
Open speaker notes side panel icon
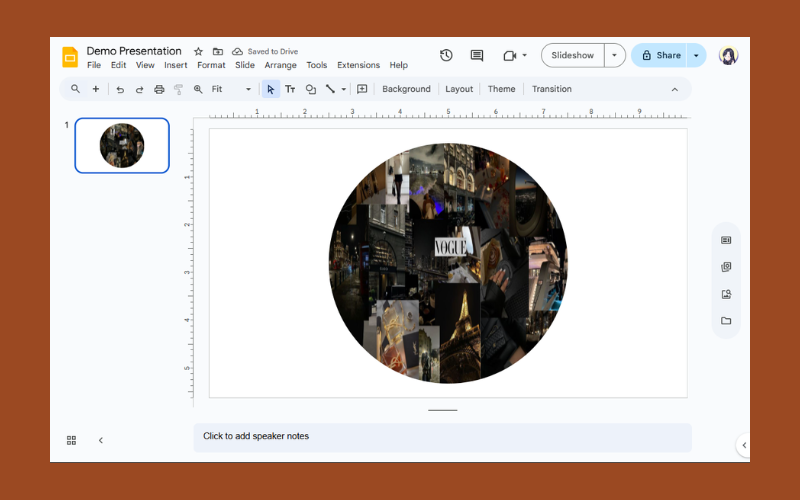click(x=726, y=240)
